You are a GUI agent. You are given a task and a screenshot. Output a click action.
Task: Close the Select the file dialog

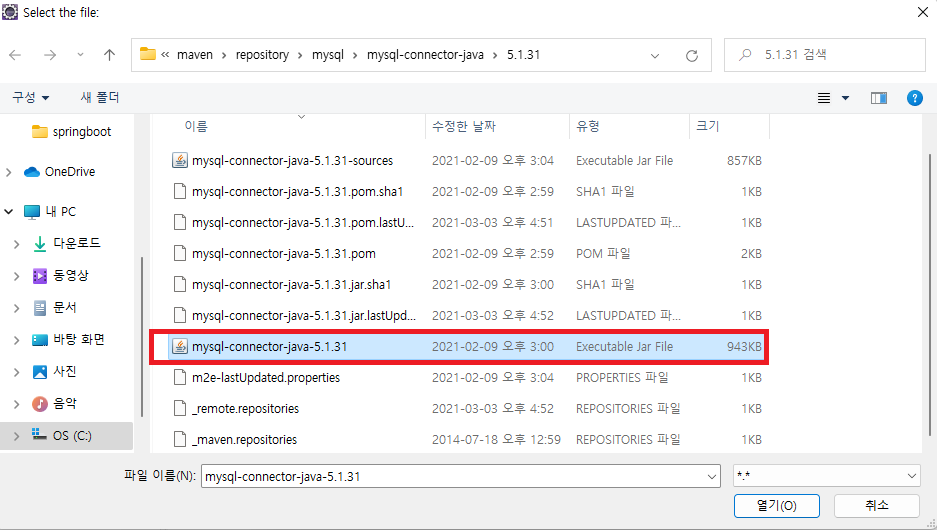pyautogui.click(x=923, y=12)
